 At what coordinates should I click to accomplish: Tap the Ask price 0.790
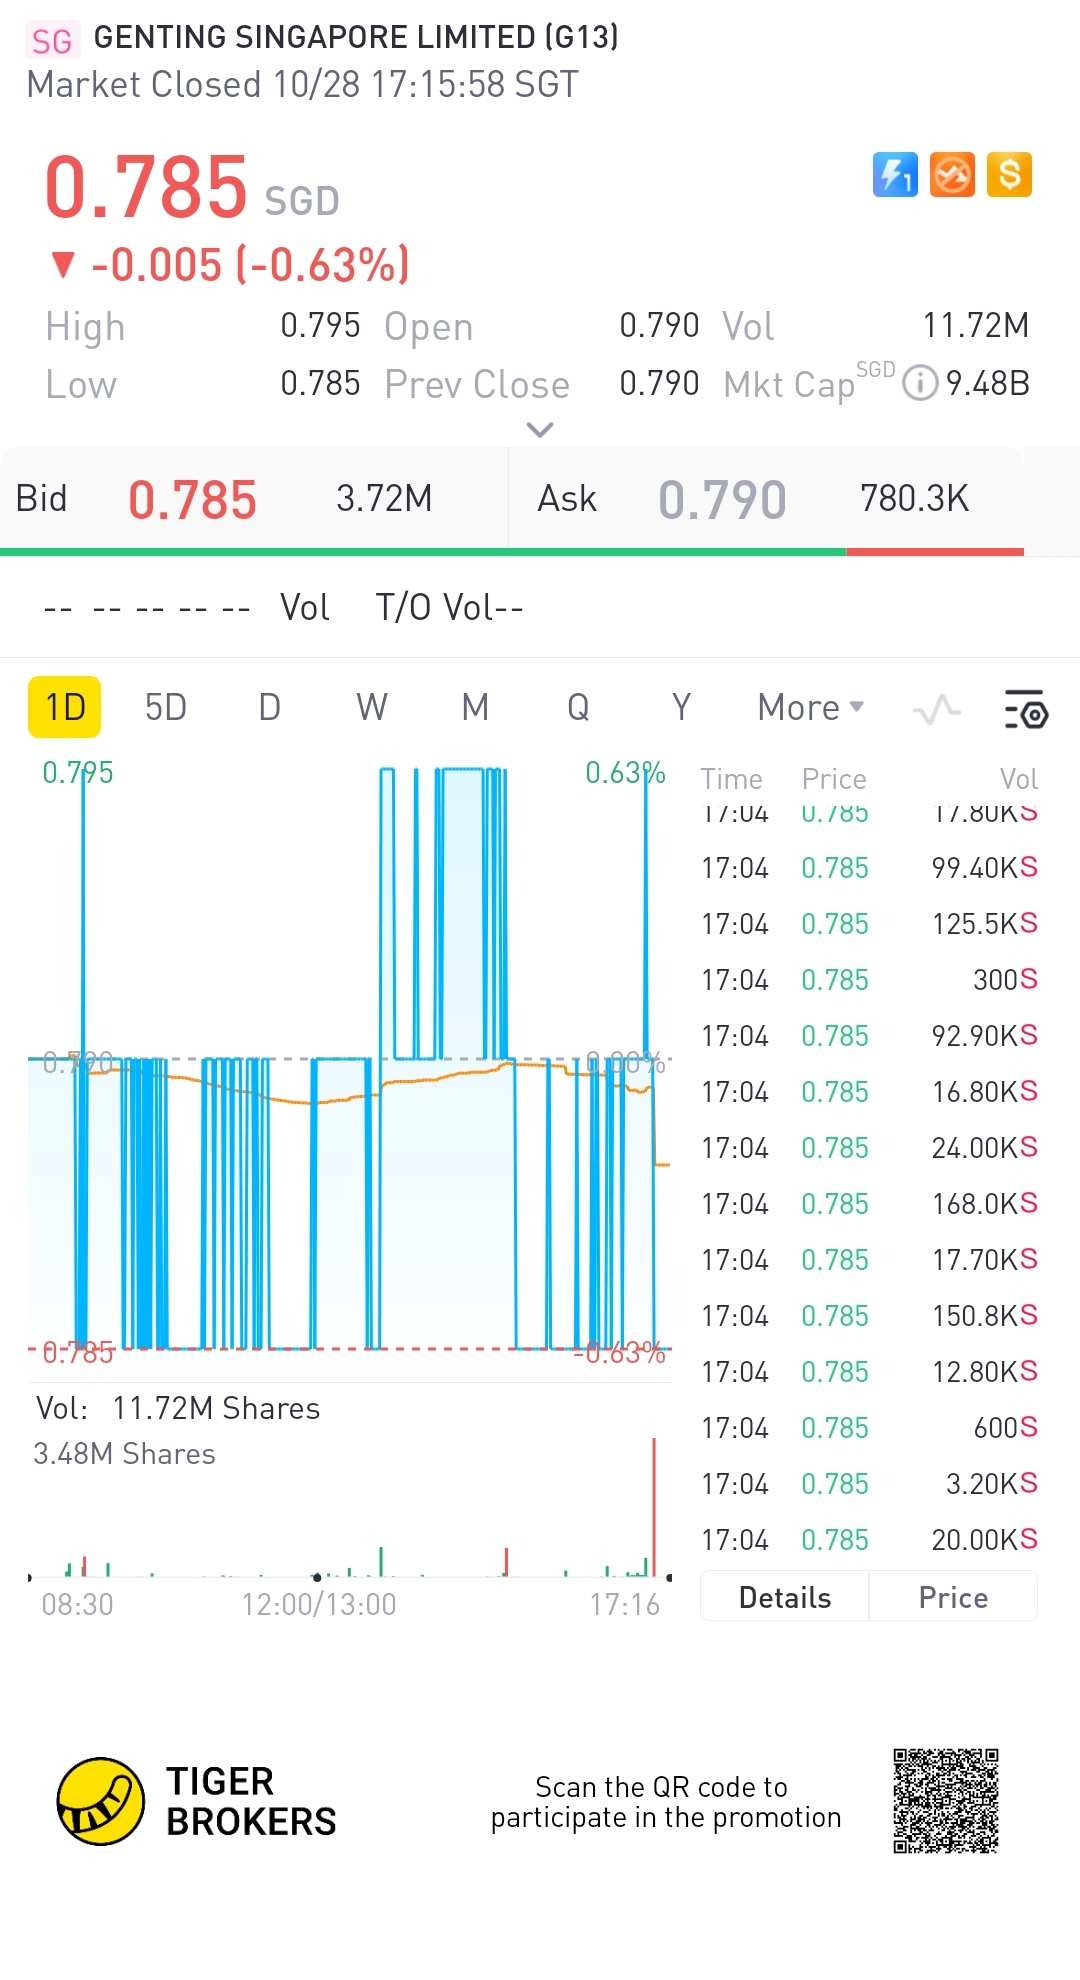coord(722,500)
